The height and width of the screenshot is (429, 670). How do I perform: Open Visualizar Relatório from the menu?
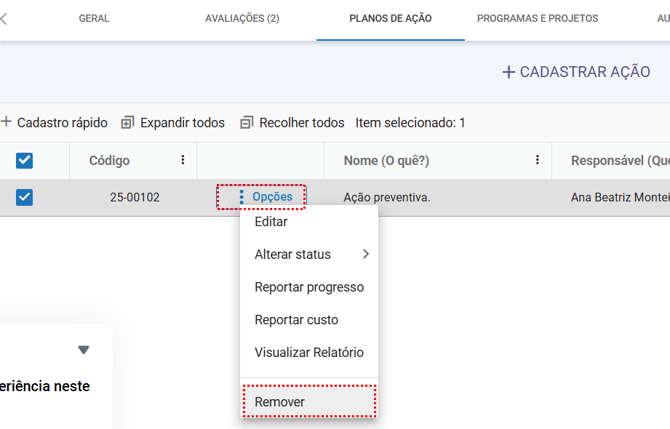pos(309,352)
